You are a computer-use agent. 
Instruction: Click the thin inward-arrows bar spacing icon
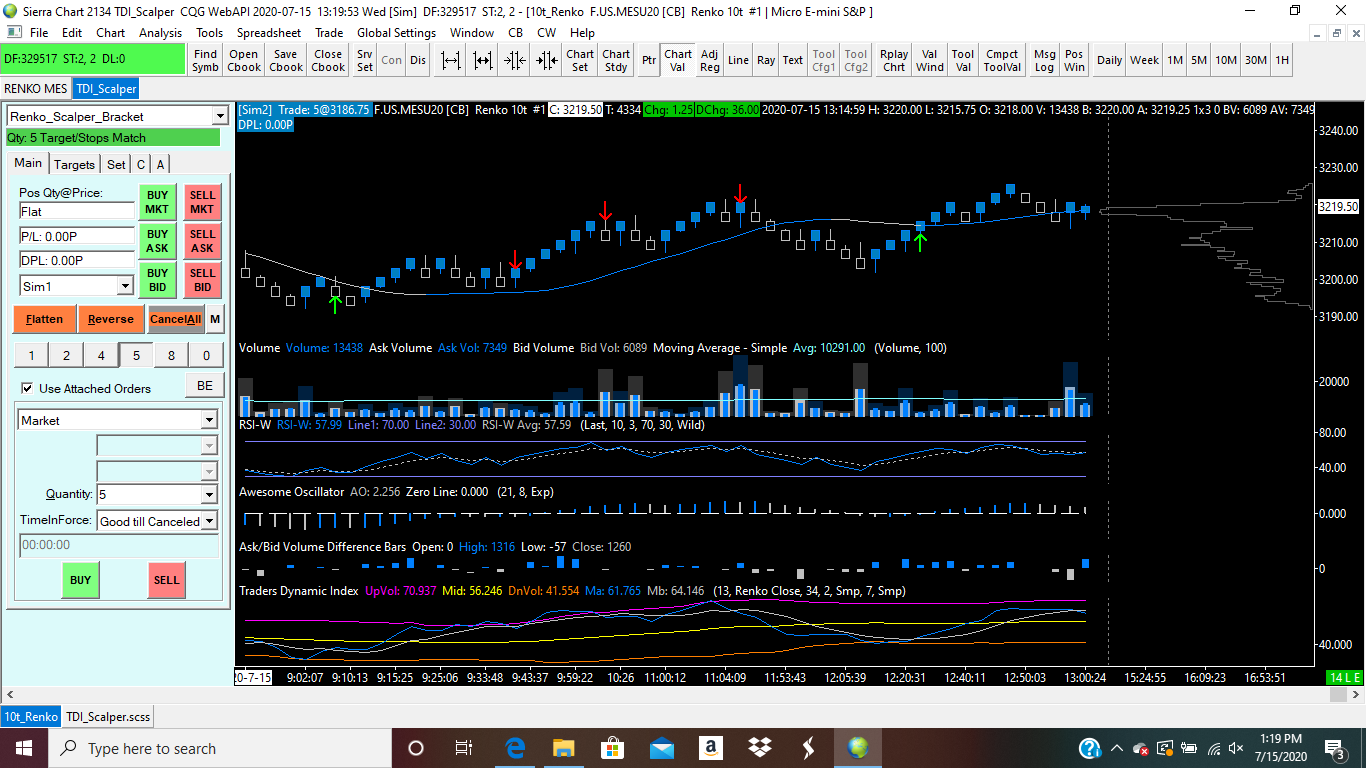(515, 60)
